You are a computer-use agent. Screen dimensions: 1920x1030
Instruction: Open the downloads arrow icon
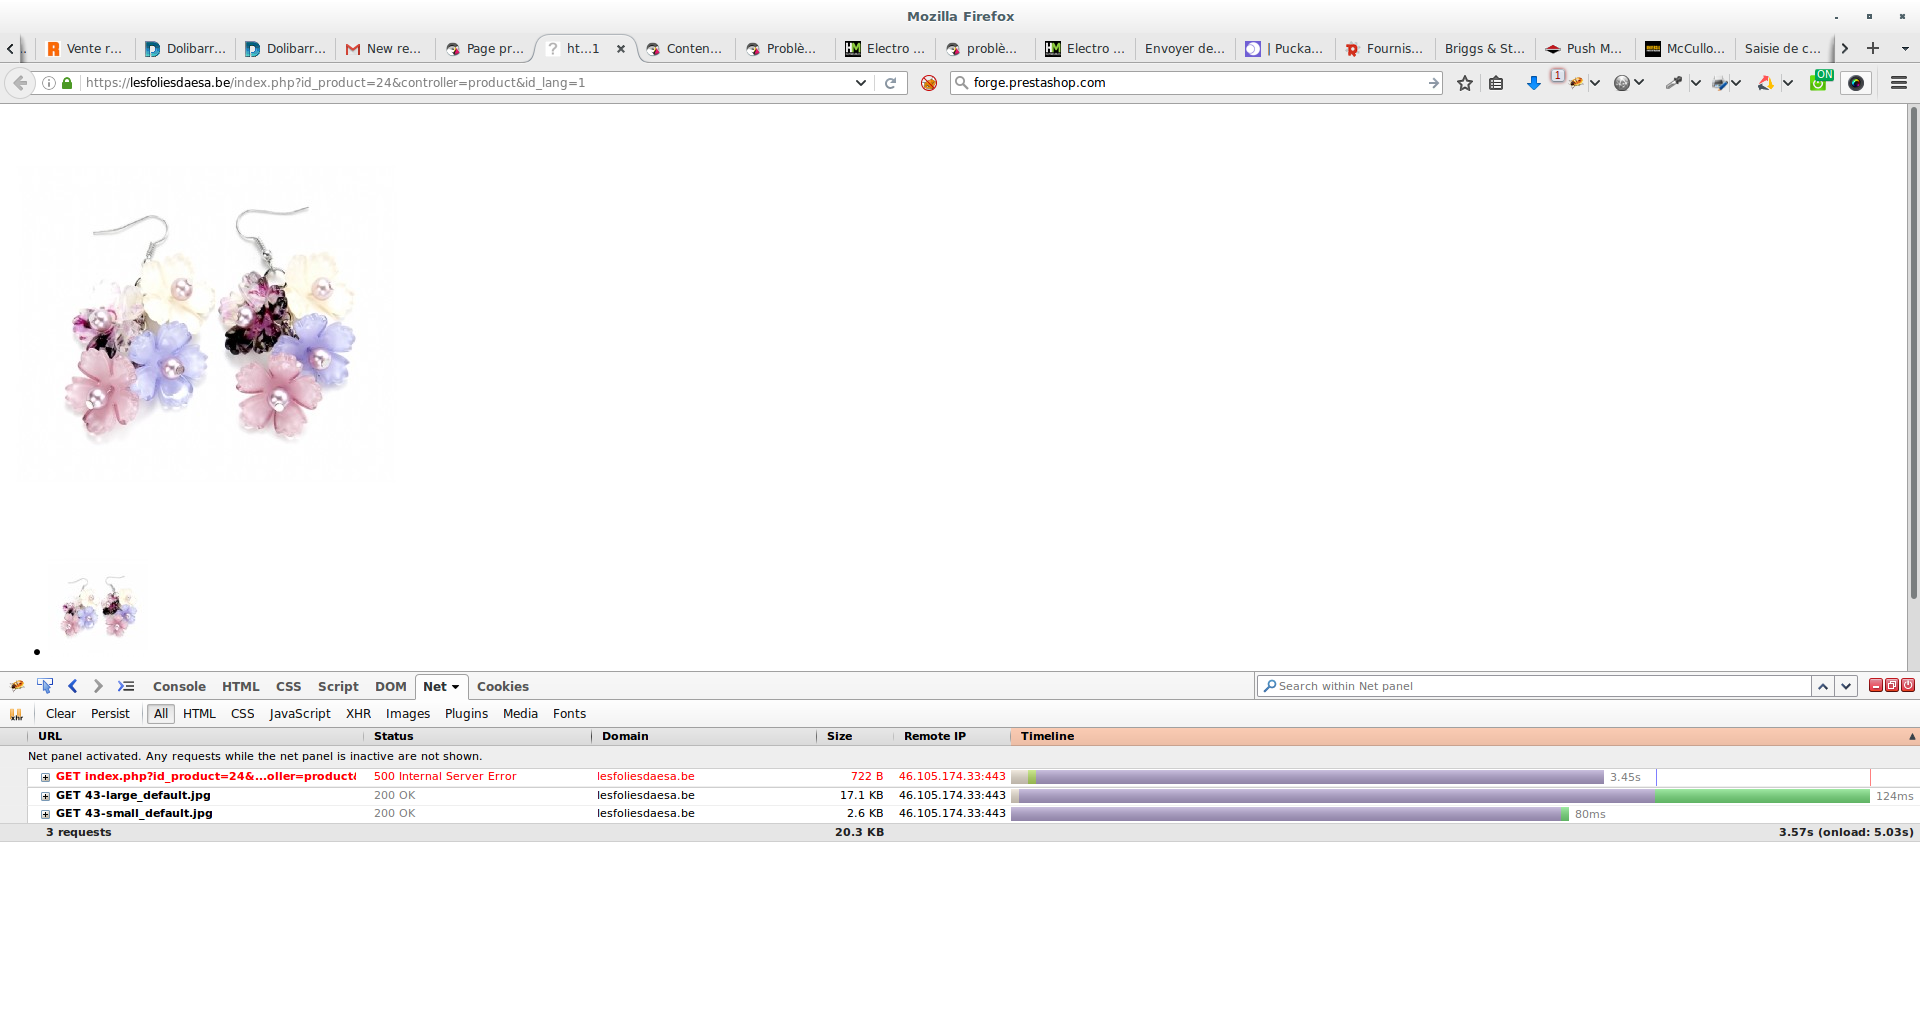pos(1533,83)
